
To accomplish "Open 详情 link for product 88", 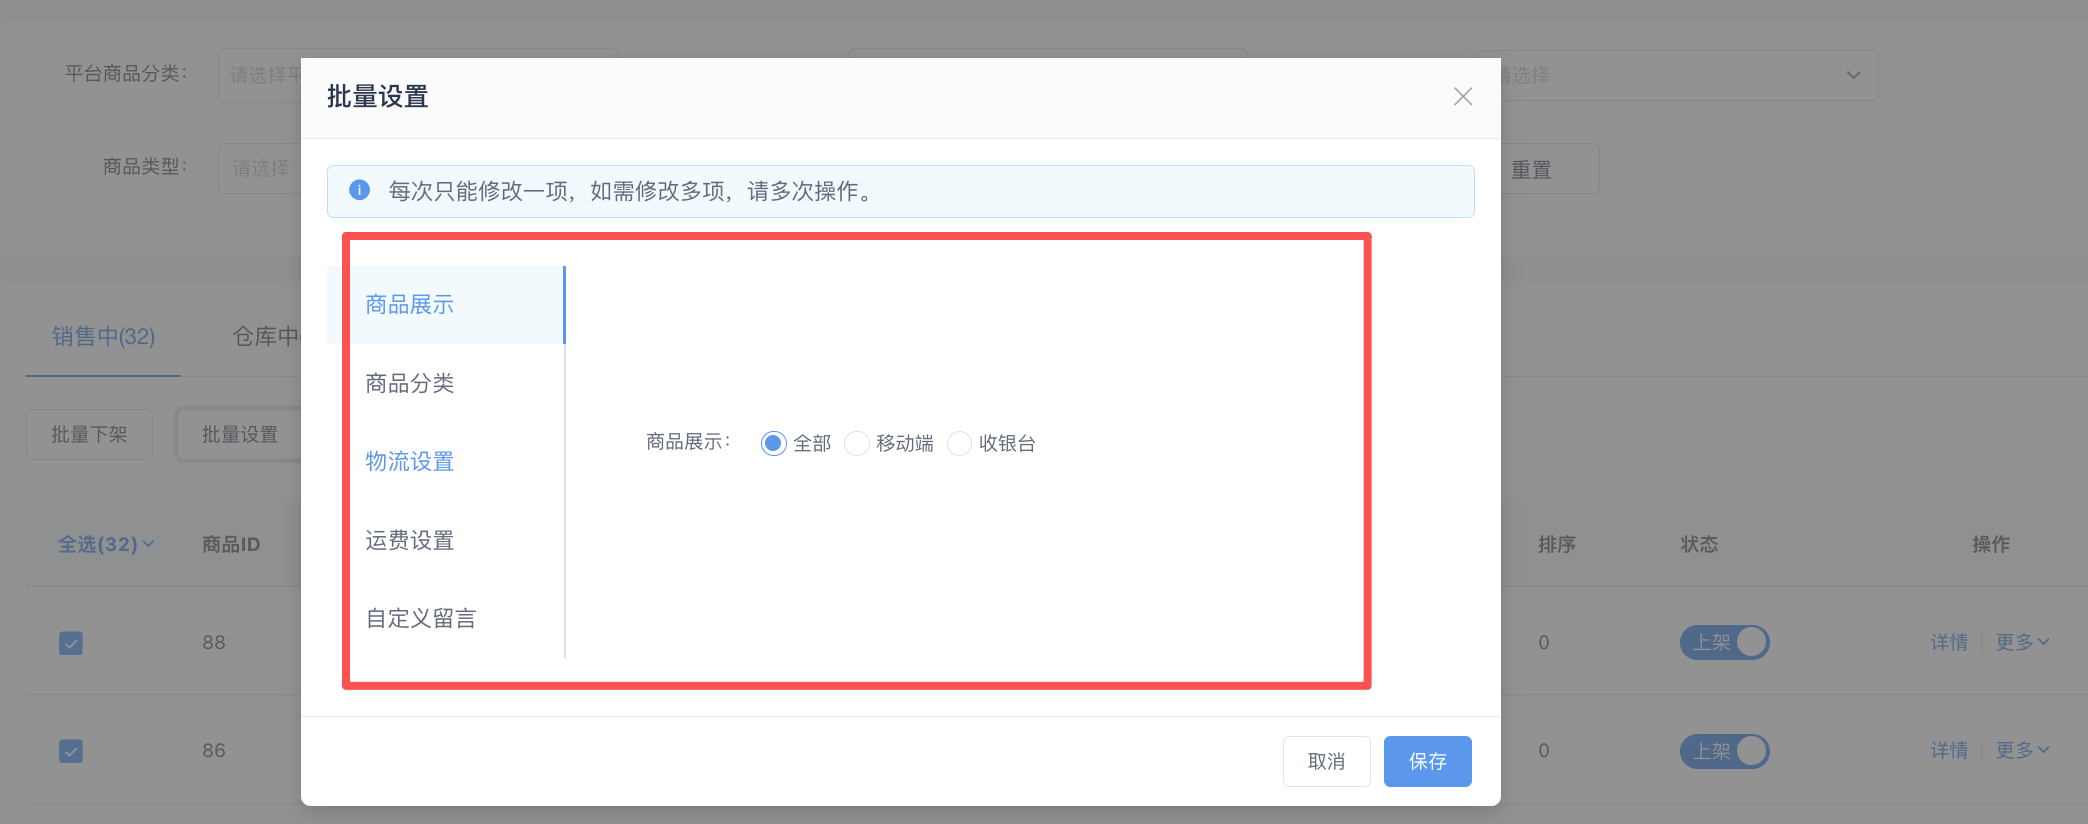I will pos(1949,642).
